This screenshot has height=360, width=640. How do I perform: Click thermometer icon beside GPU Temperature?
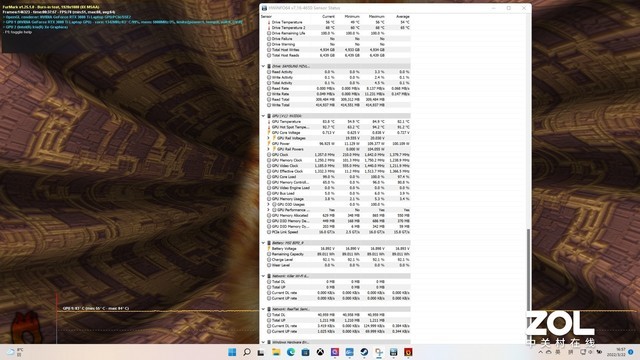click(269, 122)
